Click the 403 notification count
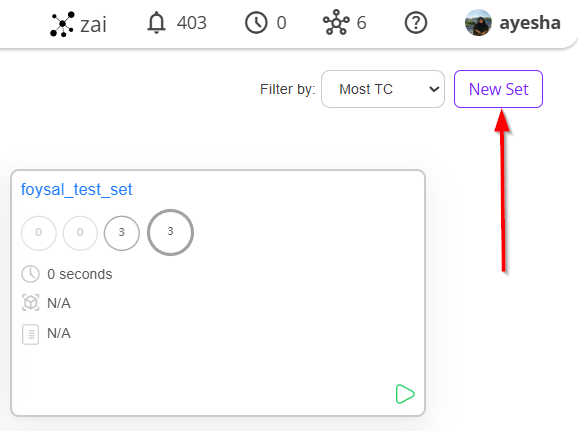Image resolution: width=578 pixels, height=431 pixels. [191, 23]
